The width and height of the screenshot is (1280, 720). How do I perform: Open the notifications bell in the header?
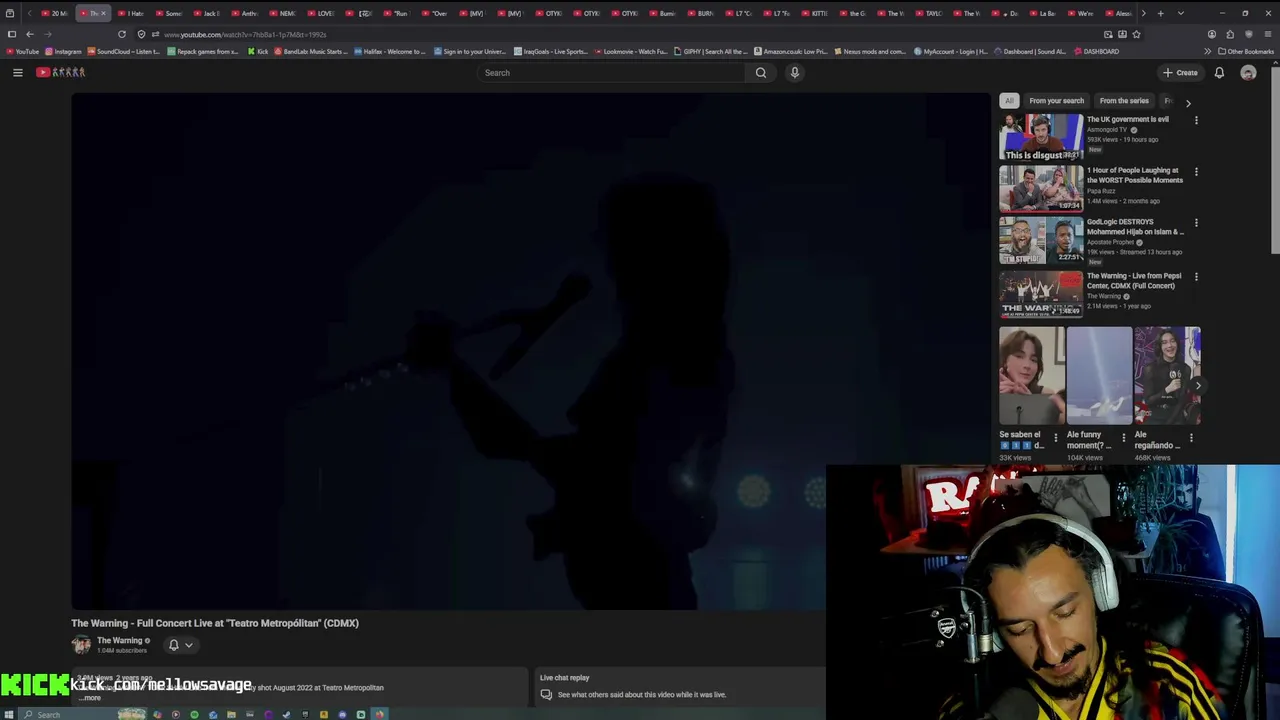tap(1219, 72)
